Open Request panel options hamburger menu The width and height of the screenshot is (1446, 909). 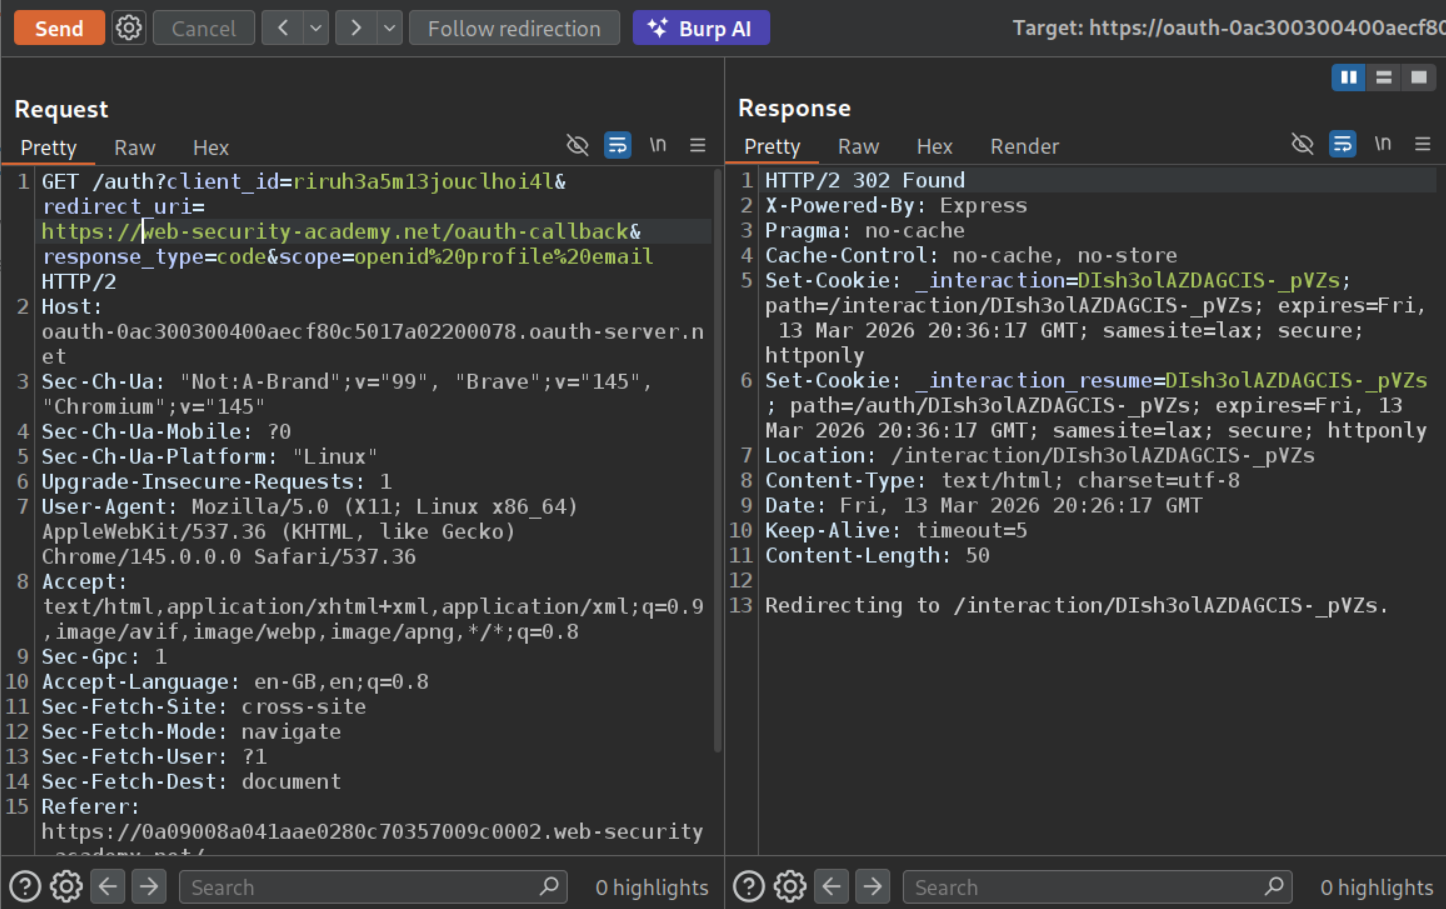[x=698, y=146]
